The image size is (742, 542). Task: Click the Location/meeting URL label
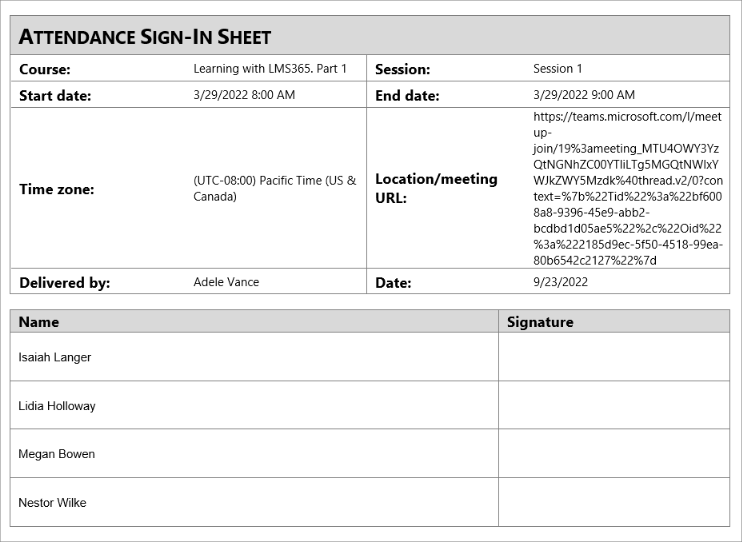436,188
